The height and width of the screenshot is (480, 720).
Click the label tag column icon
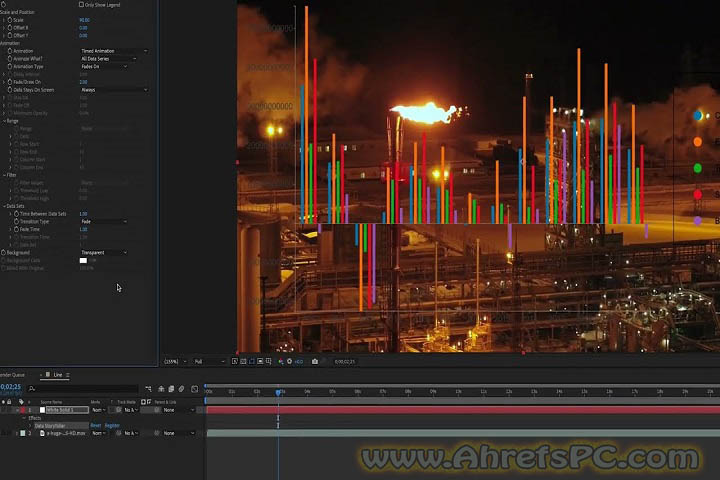(21, 402)
